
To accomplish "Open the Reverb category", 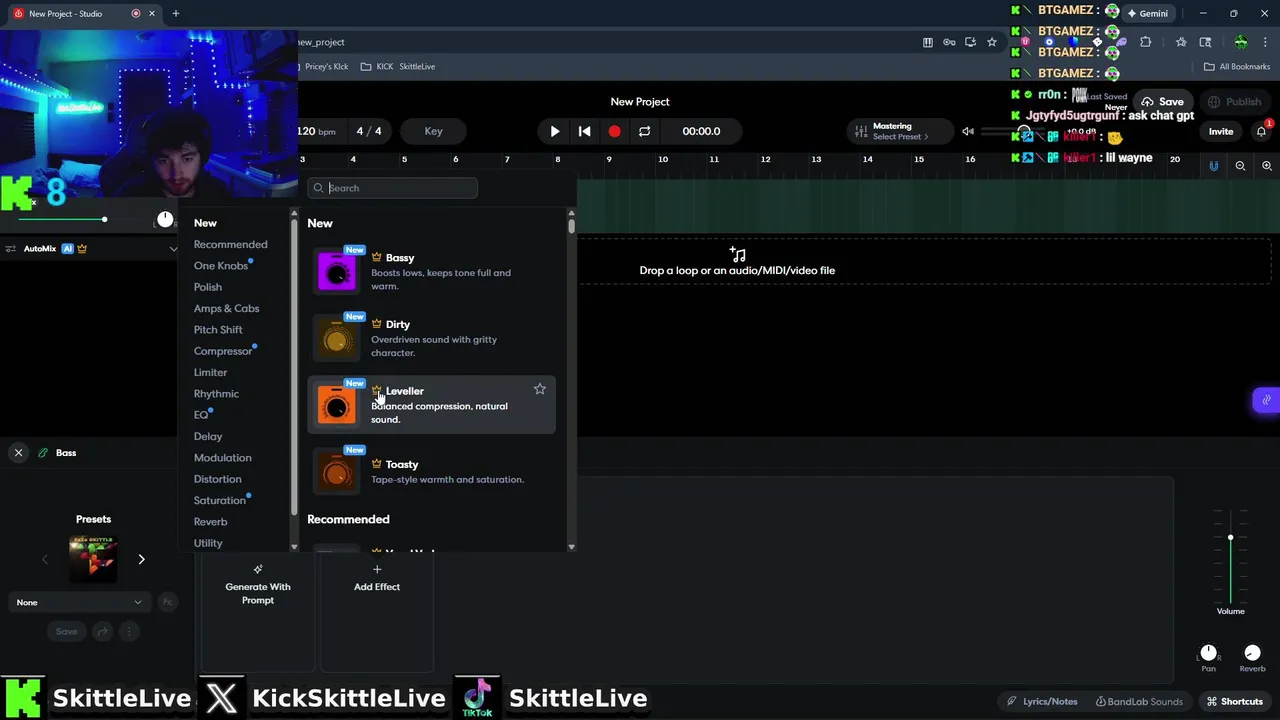I will coord(210,522).
